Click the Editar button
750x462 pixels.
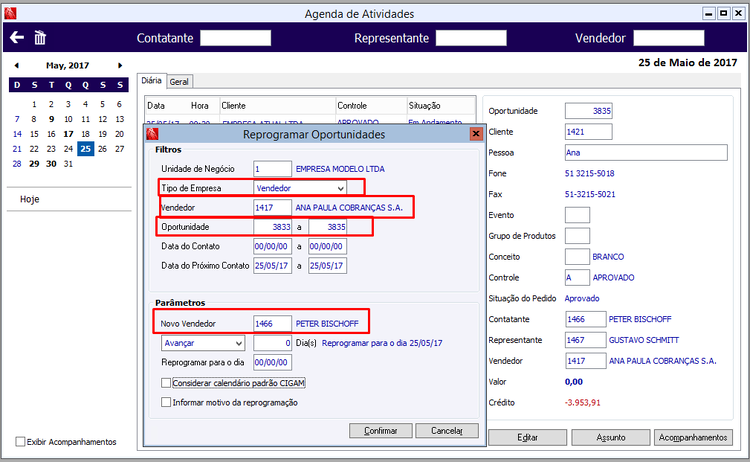(527, 437)
